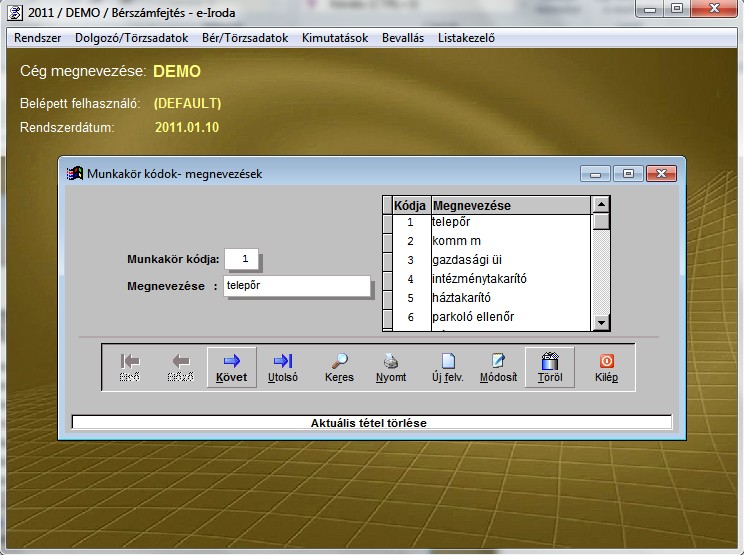Click the Munkakör kódja field
Viewport: 744px width, 555px height.
point(244,259)
